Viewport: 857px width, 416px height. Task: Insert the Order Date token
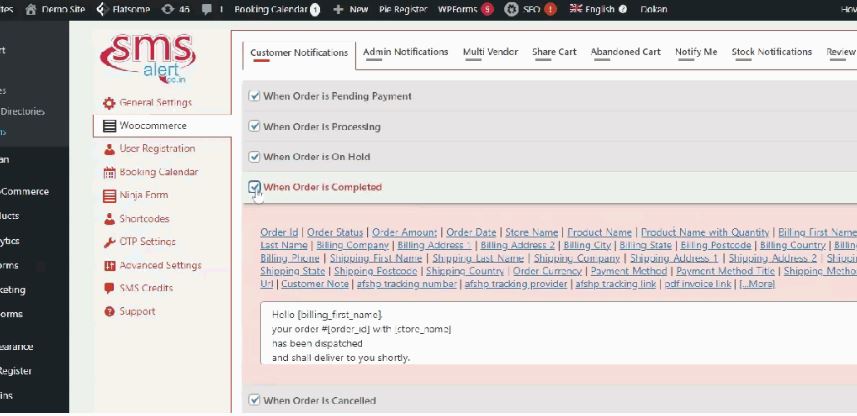coord(471,232)
